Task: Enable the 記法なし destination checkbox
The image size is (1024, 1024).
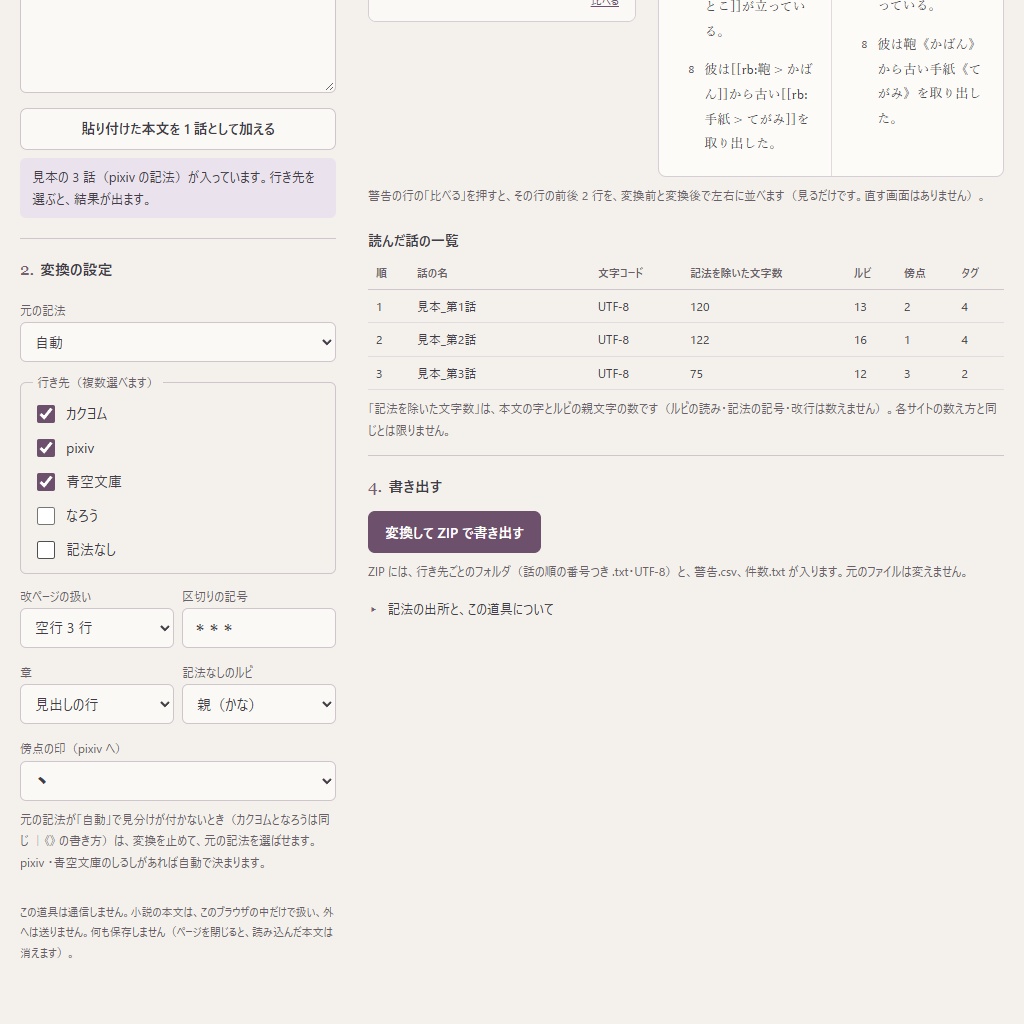Action: 46,550
